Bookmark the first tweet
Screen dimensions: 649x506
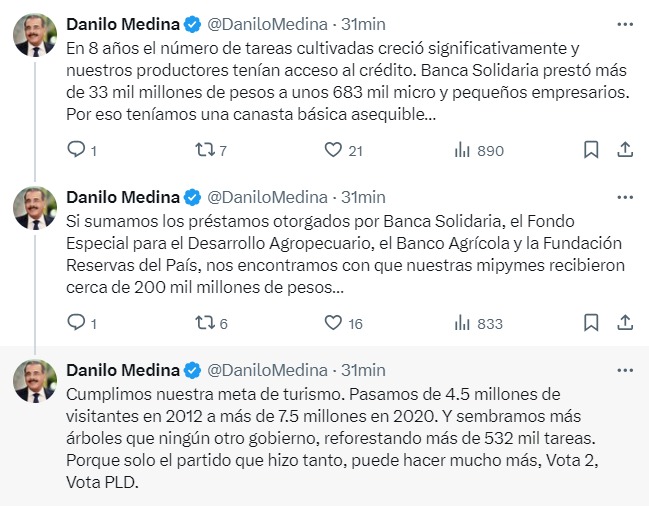(591, 150)
